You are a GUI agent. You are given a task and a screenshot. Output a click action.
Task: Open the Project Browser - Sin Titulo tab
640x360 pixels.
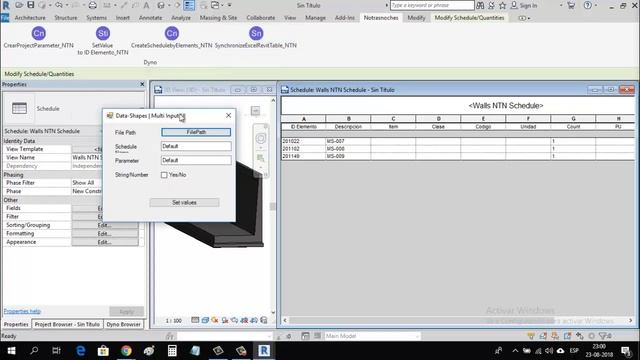(x=67, y=324)
